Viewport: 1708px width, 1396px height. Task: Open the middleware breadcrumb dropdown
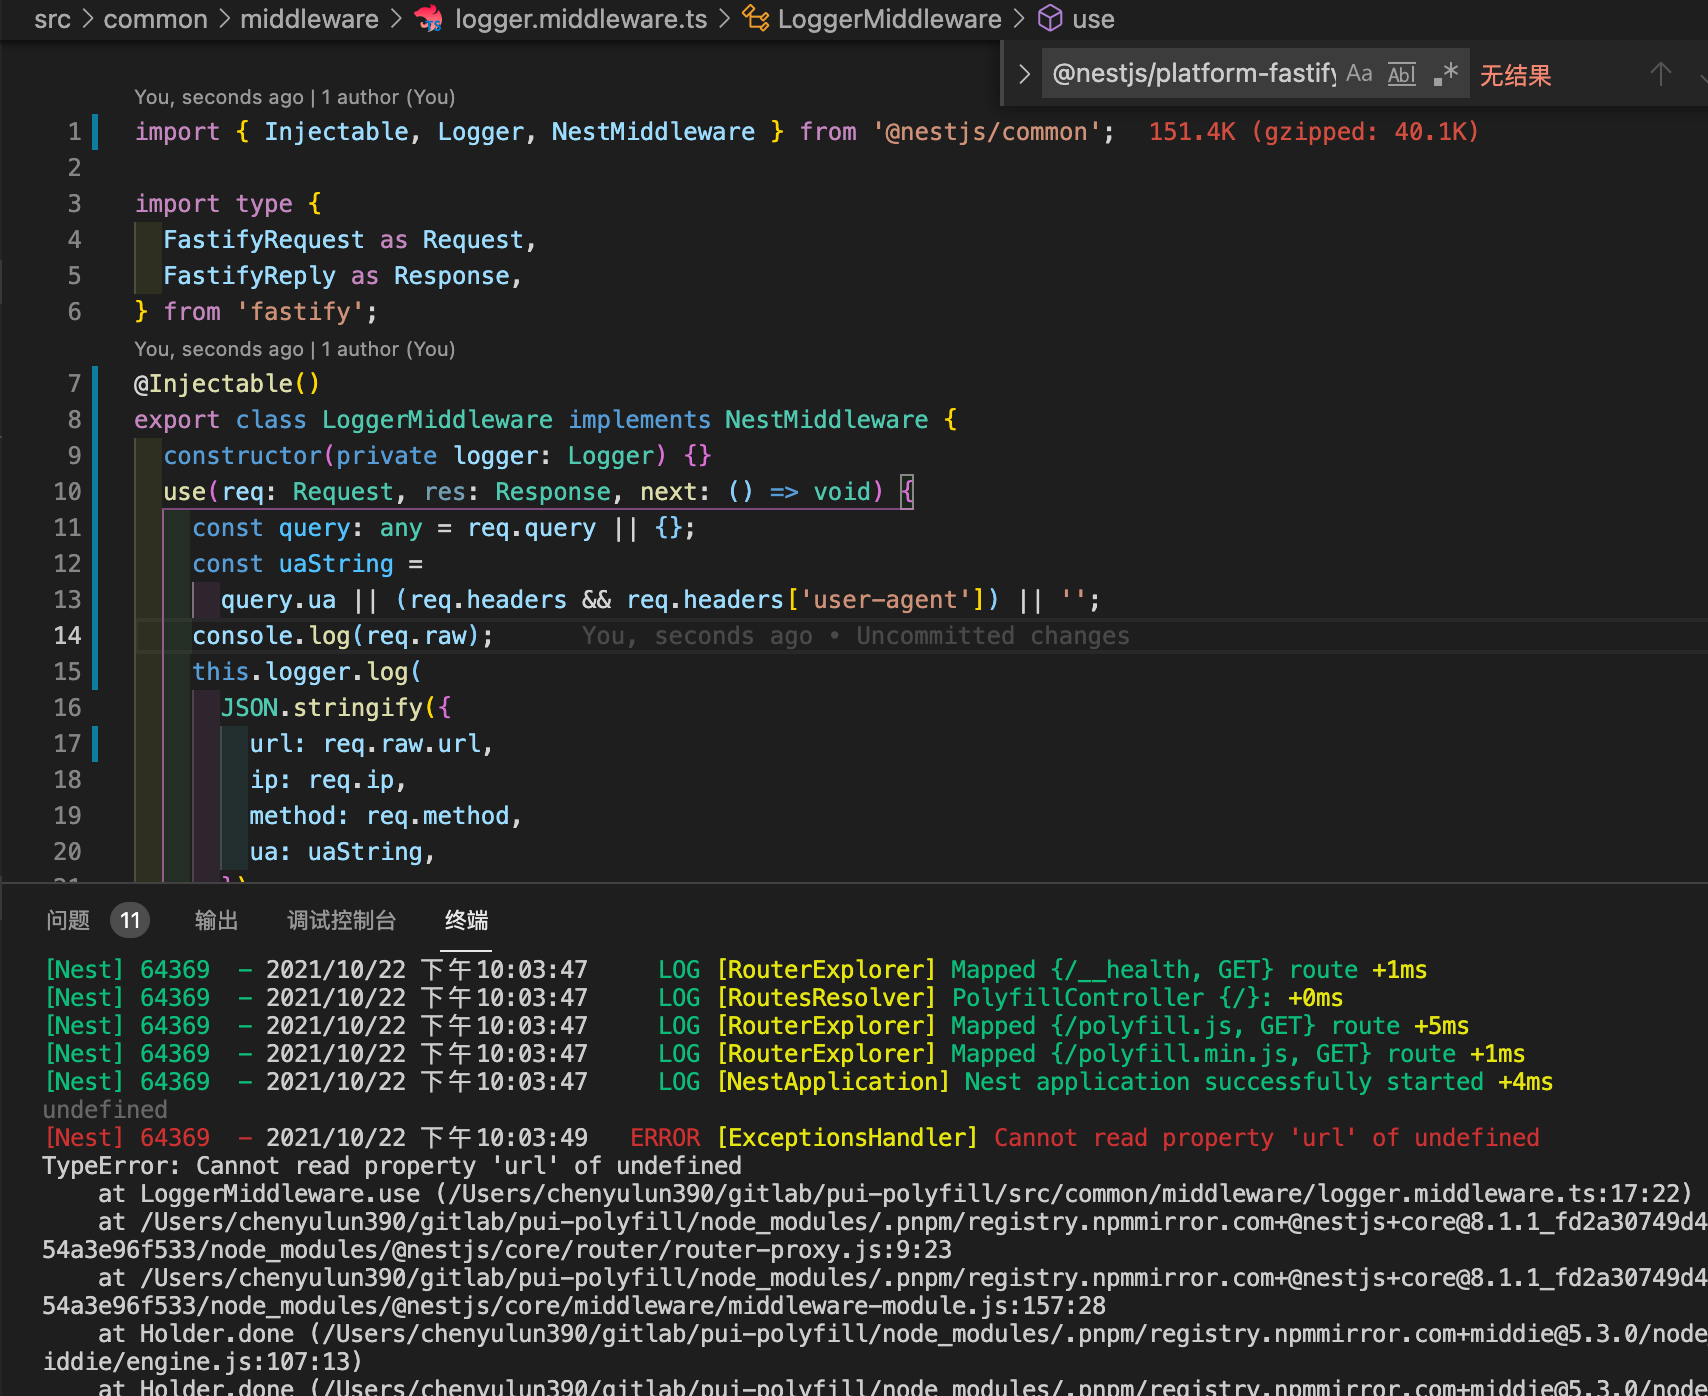tap(309, 19)
